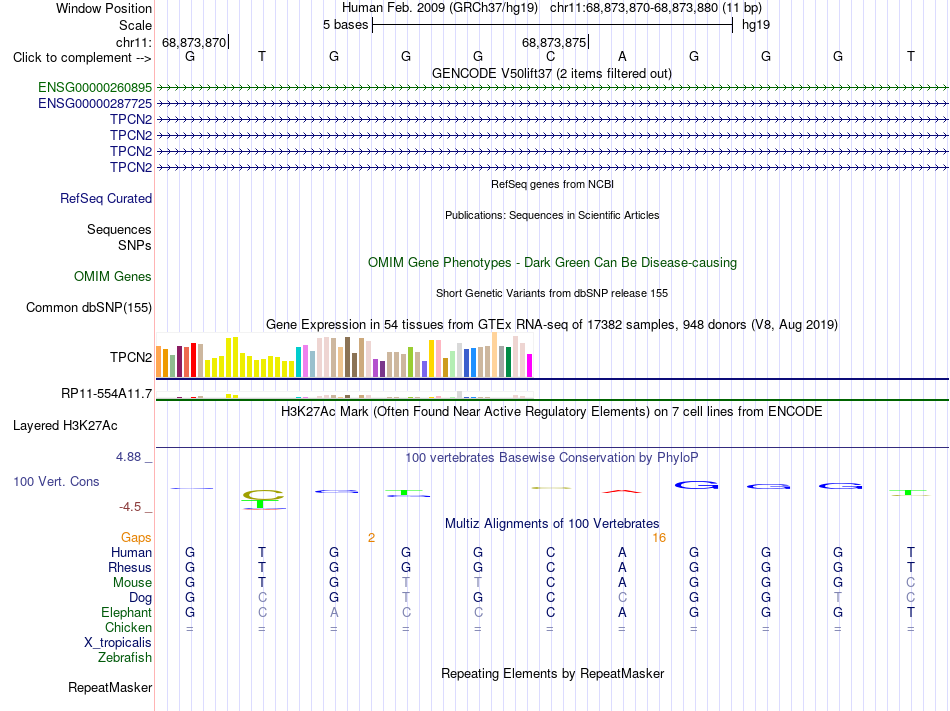Open the TPCN2 GTEx tissue expression bar chart
This screenshot has width=950, height=711.
tap(344, 355)
